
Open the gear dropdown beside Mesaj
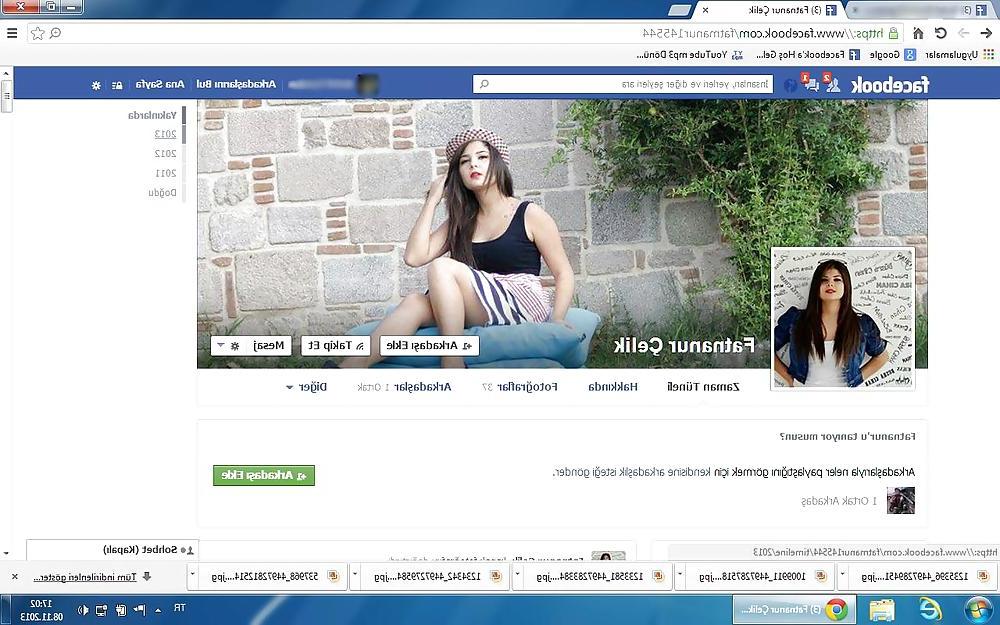228,346
